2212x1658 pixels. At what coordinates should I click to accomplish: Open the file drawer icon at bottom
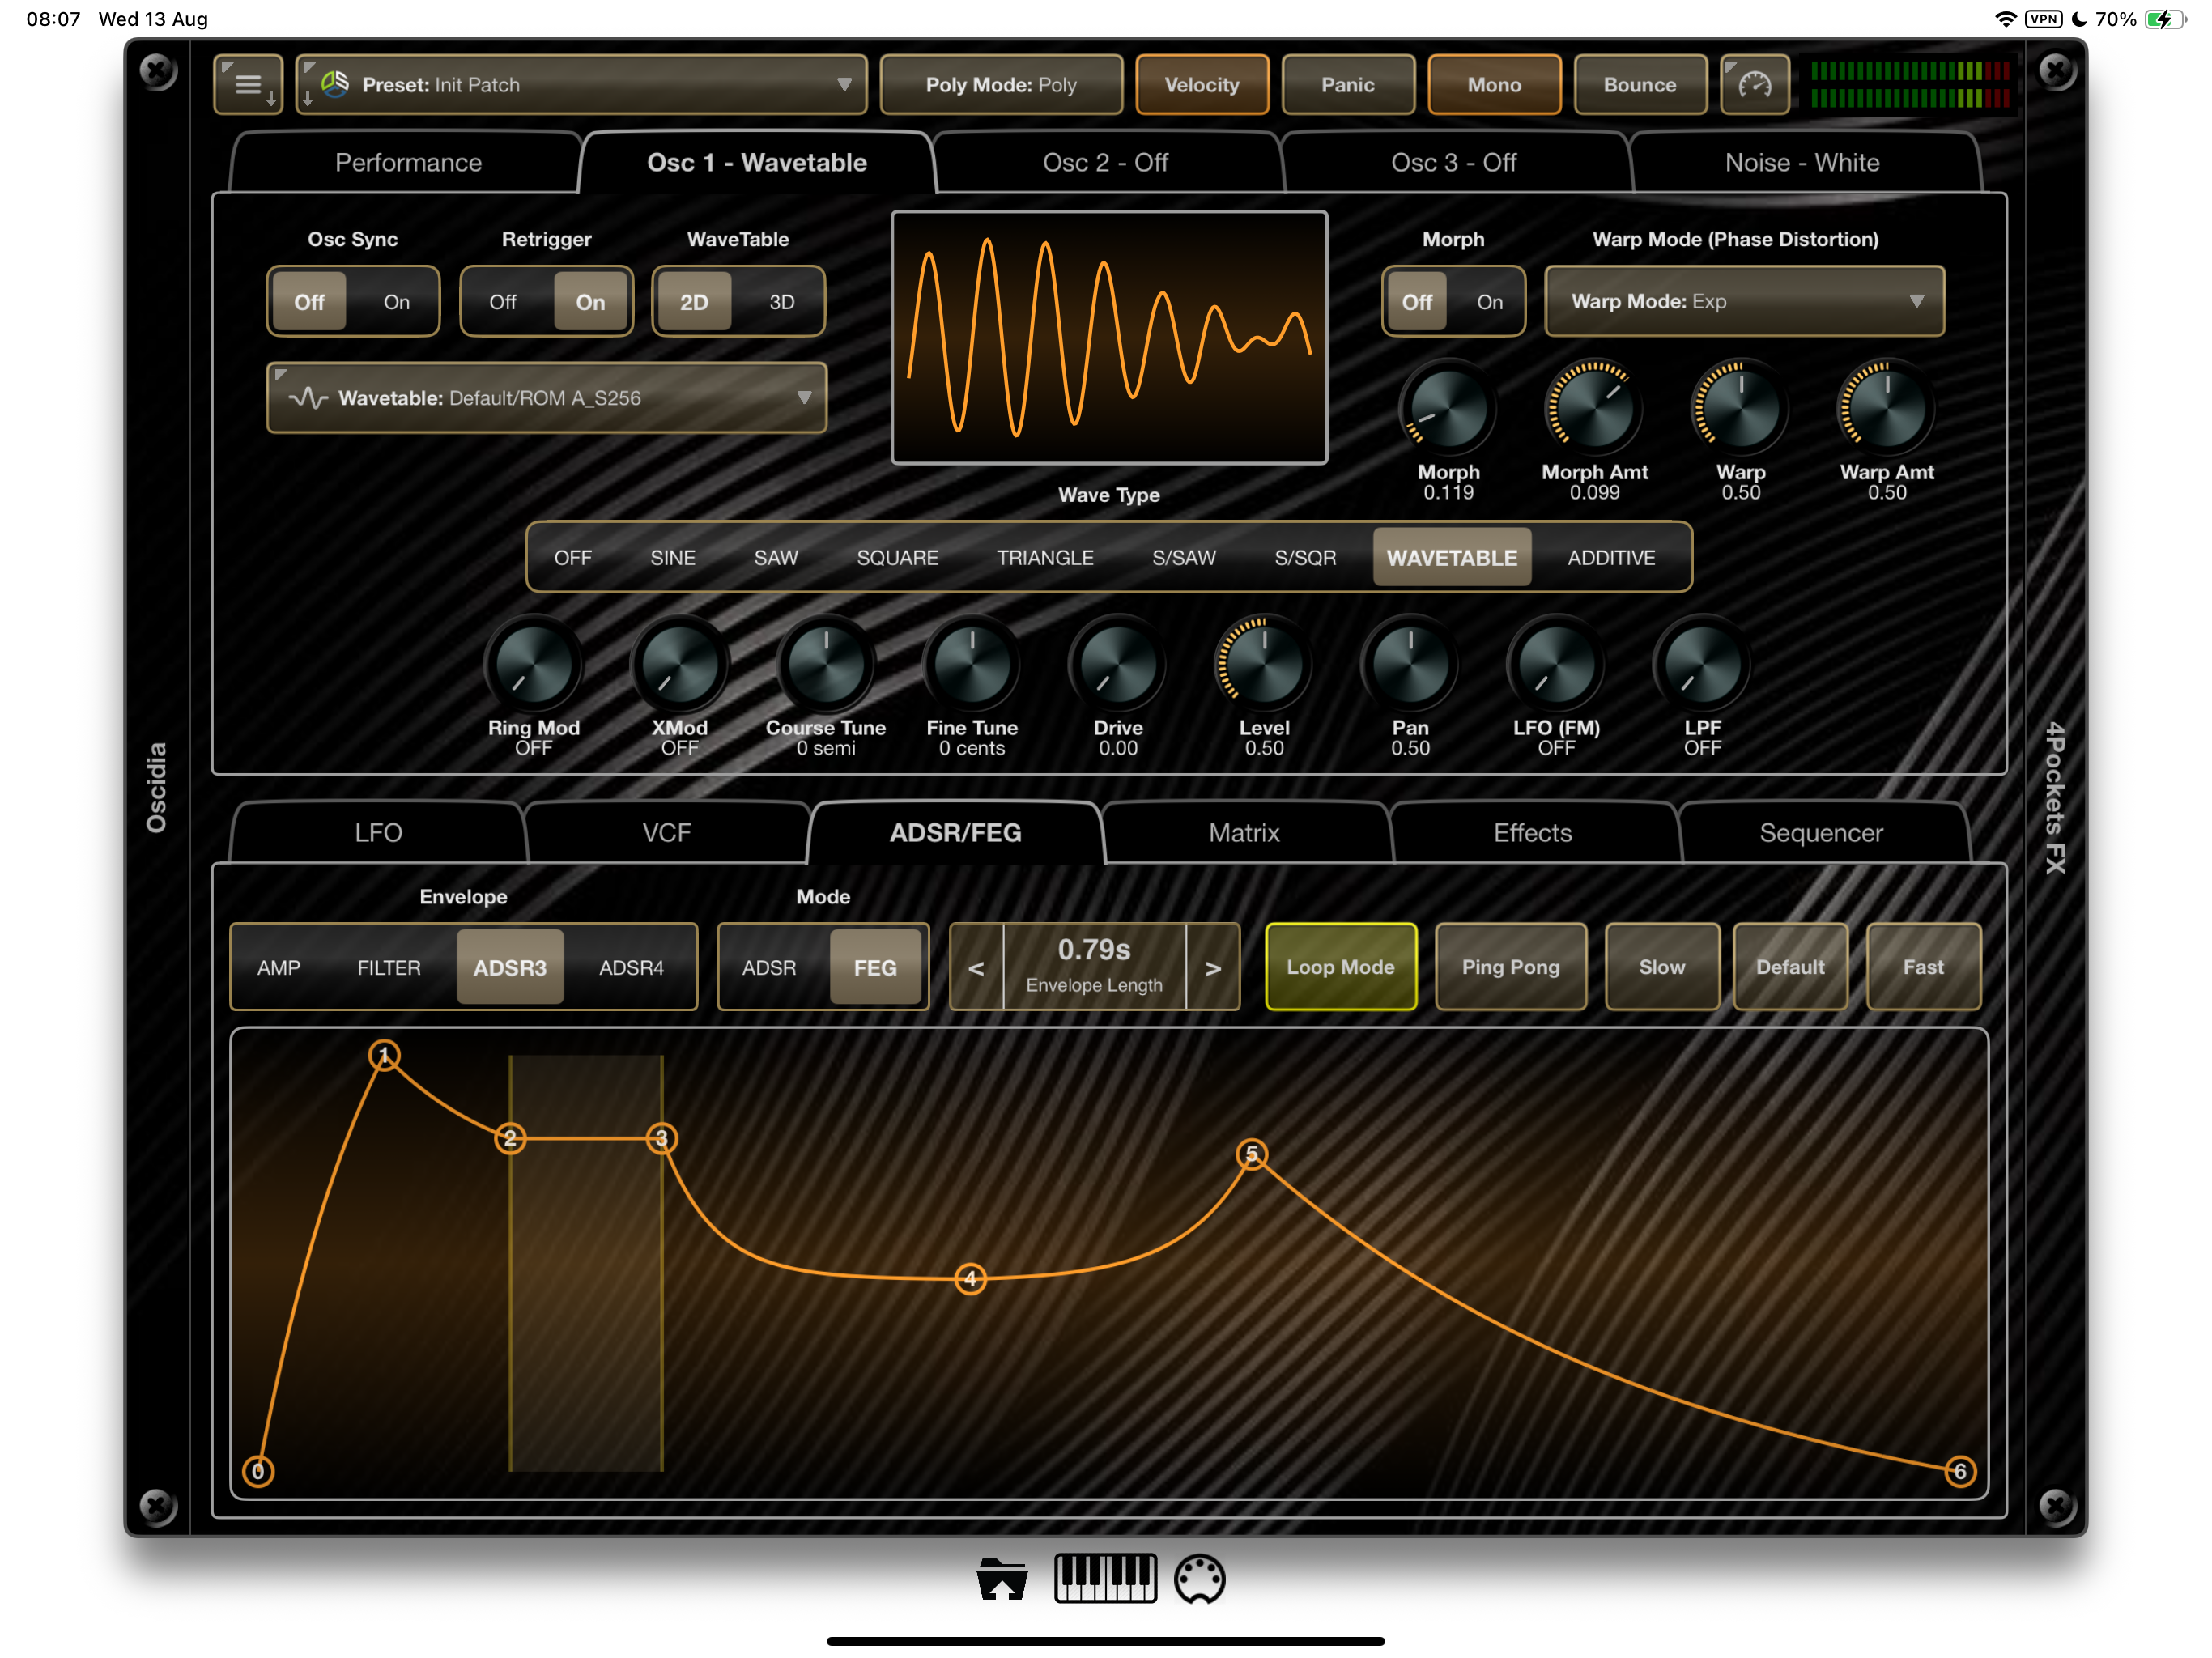(x=1002, y=1579)
